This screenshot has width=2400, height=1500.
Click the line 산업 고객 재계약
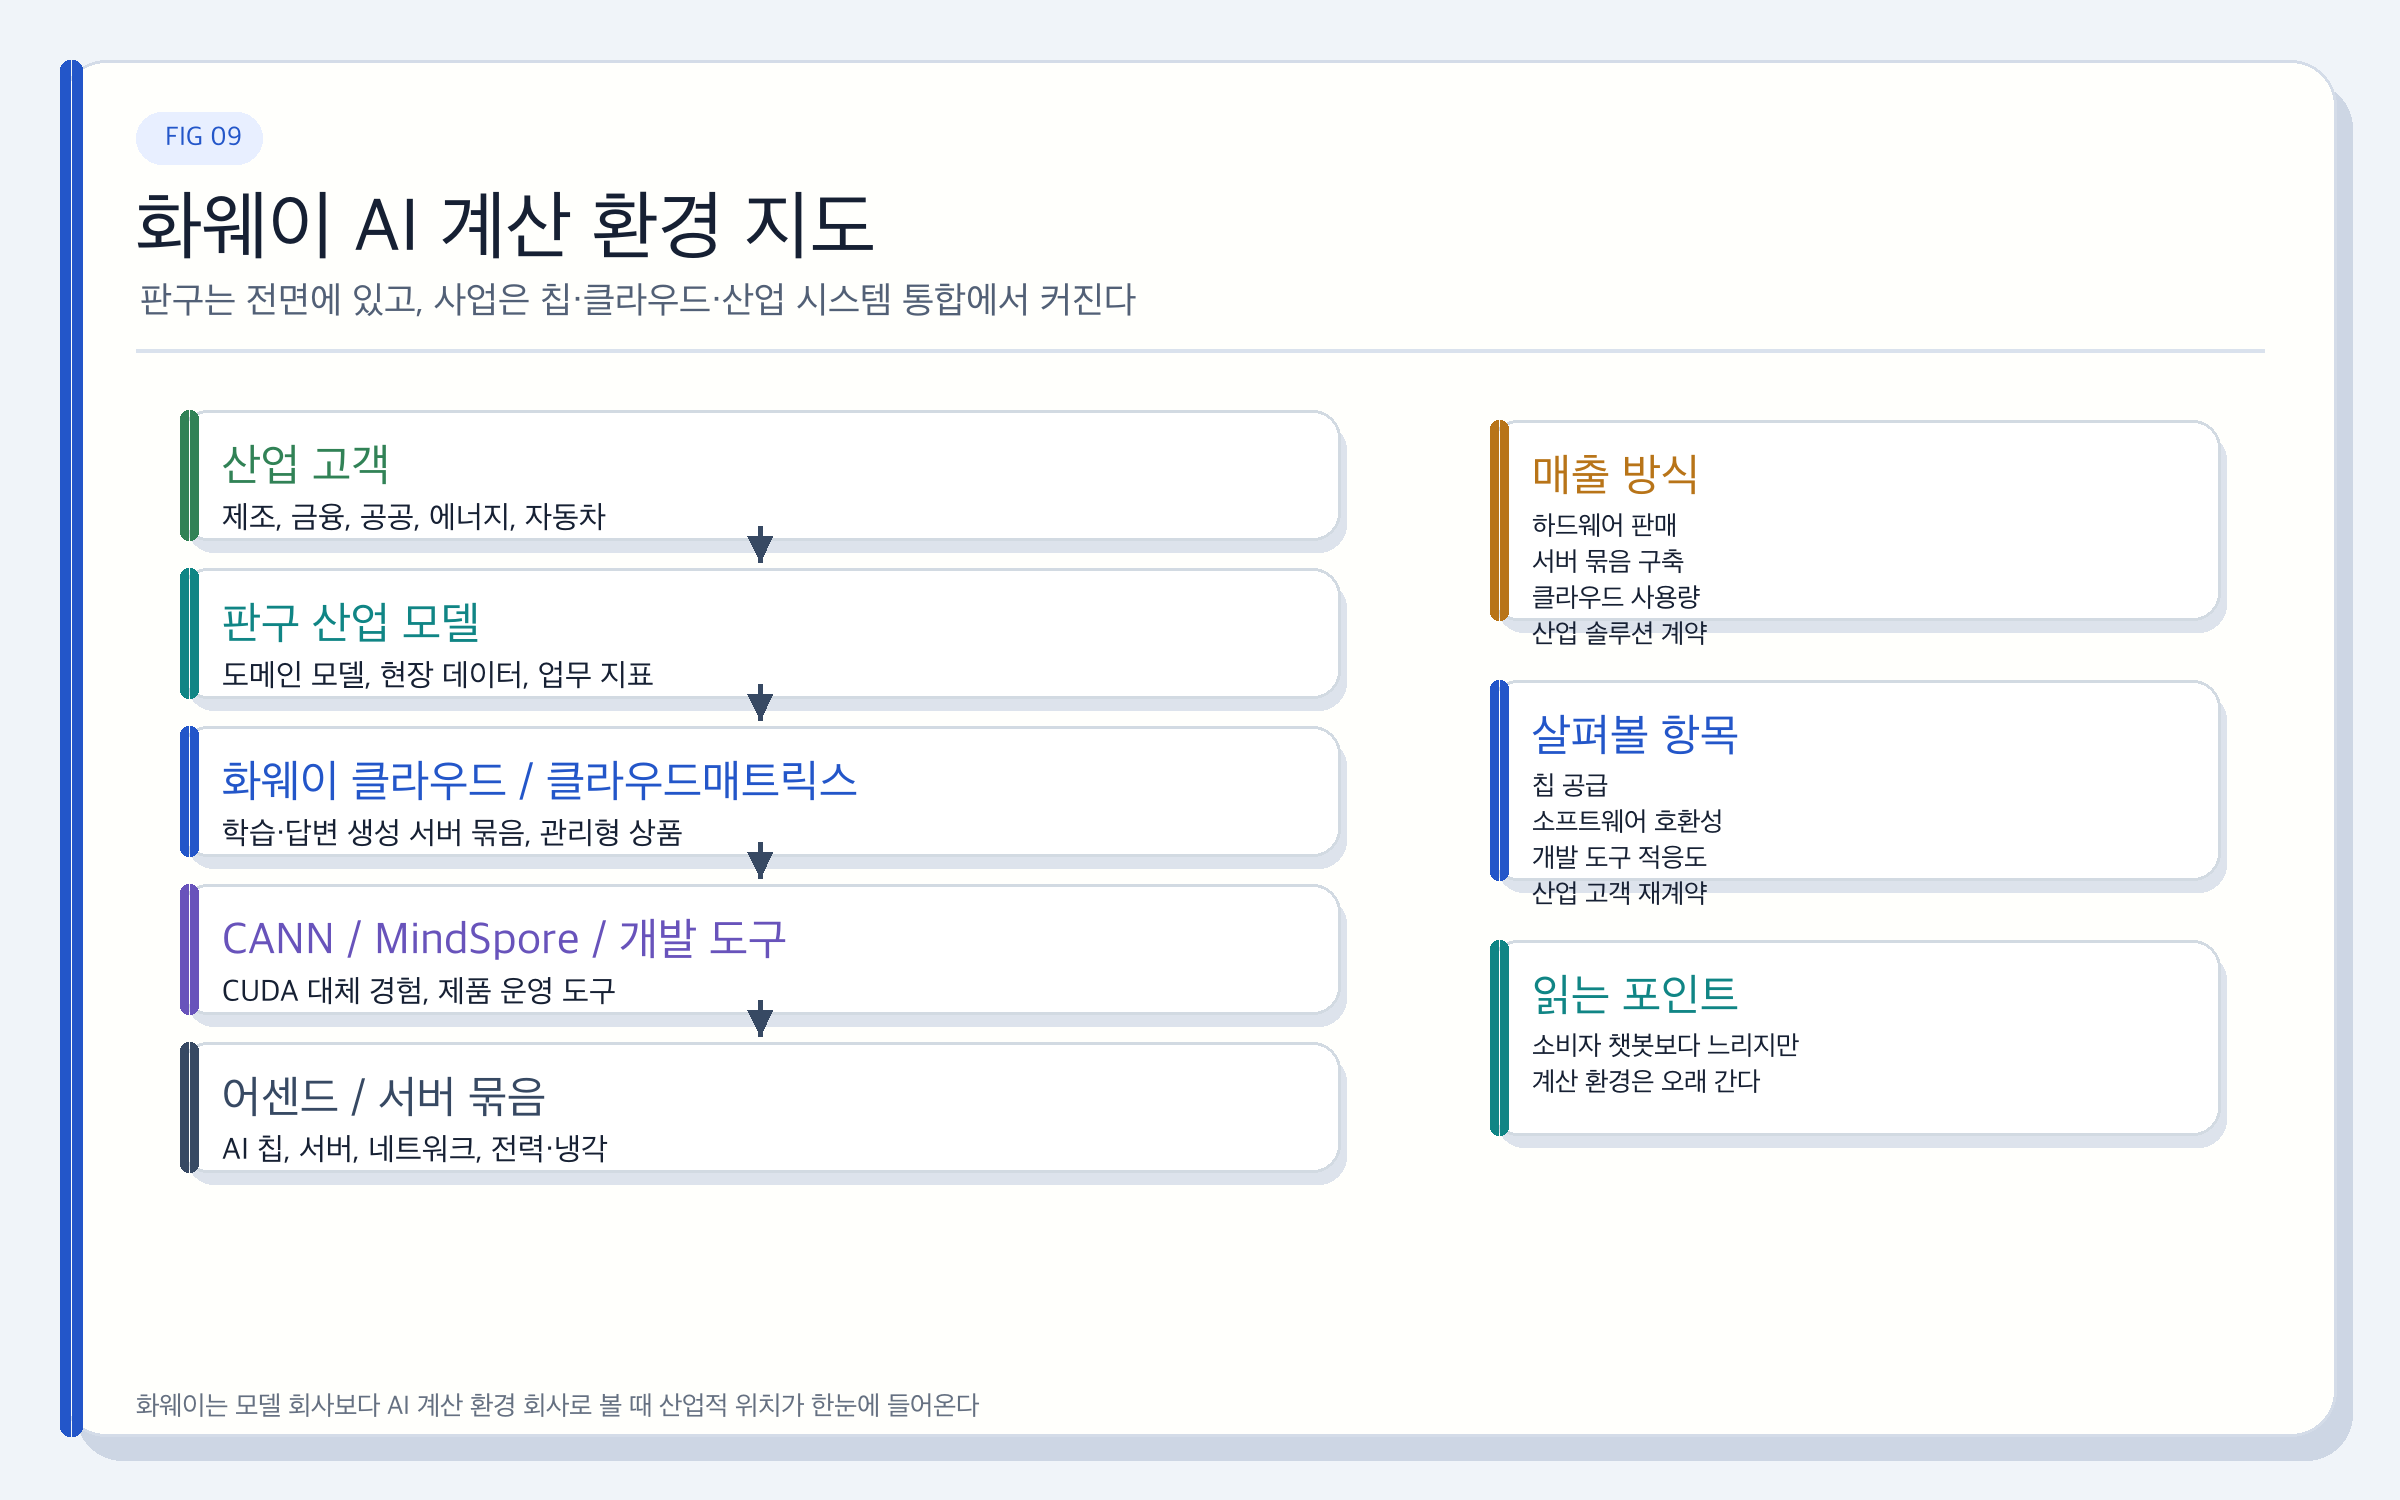(1619, 893)
